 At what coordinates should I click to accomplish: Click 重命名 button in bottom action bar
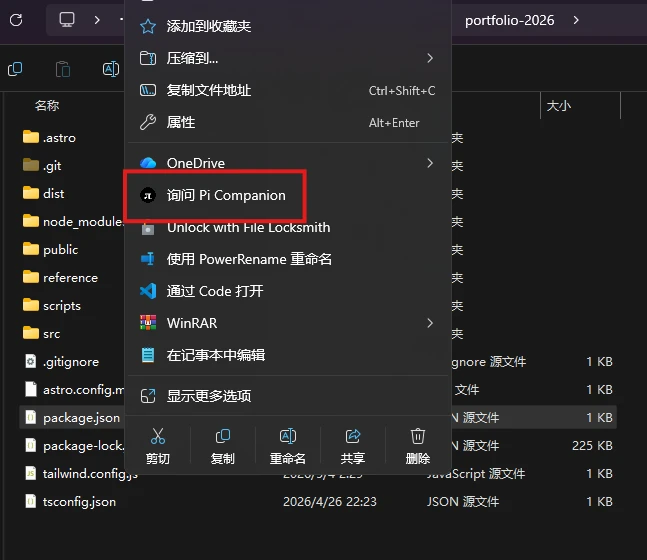pos(288,446)
